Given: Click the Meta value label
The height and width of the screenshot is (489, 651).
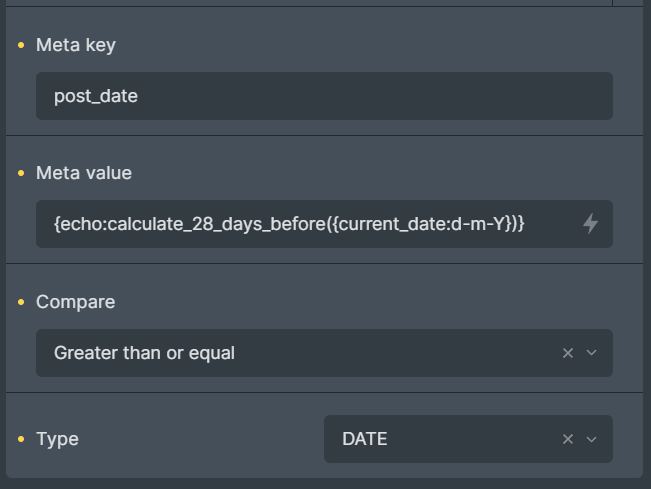Looking at the screenshot, I should pyautogui.click(x=84, y=173).
